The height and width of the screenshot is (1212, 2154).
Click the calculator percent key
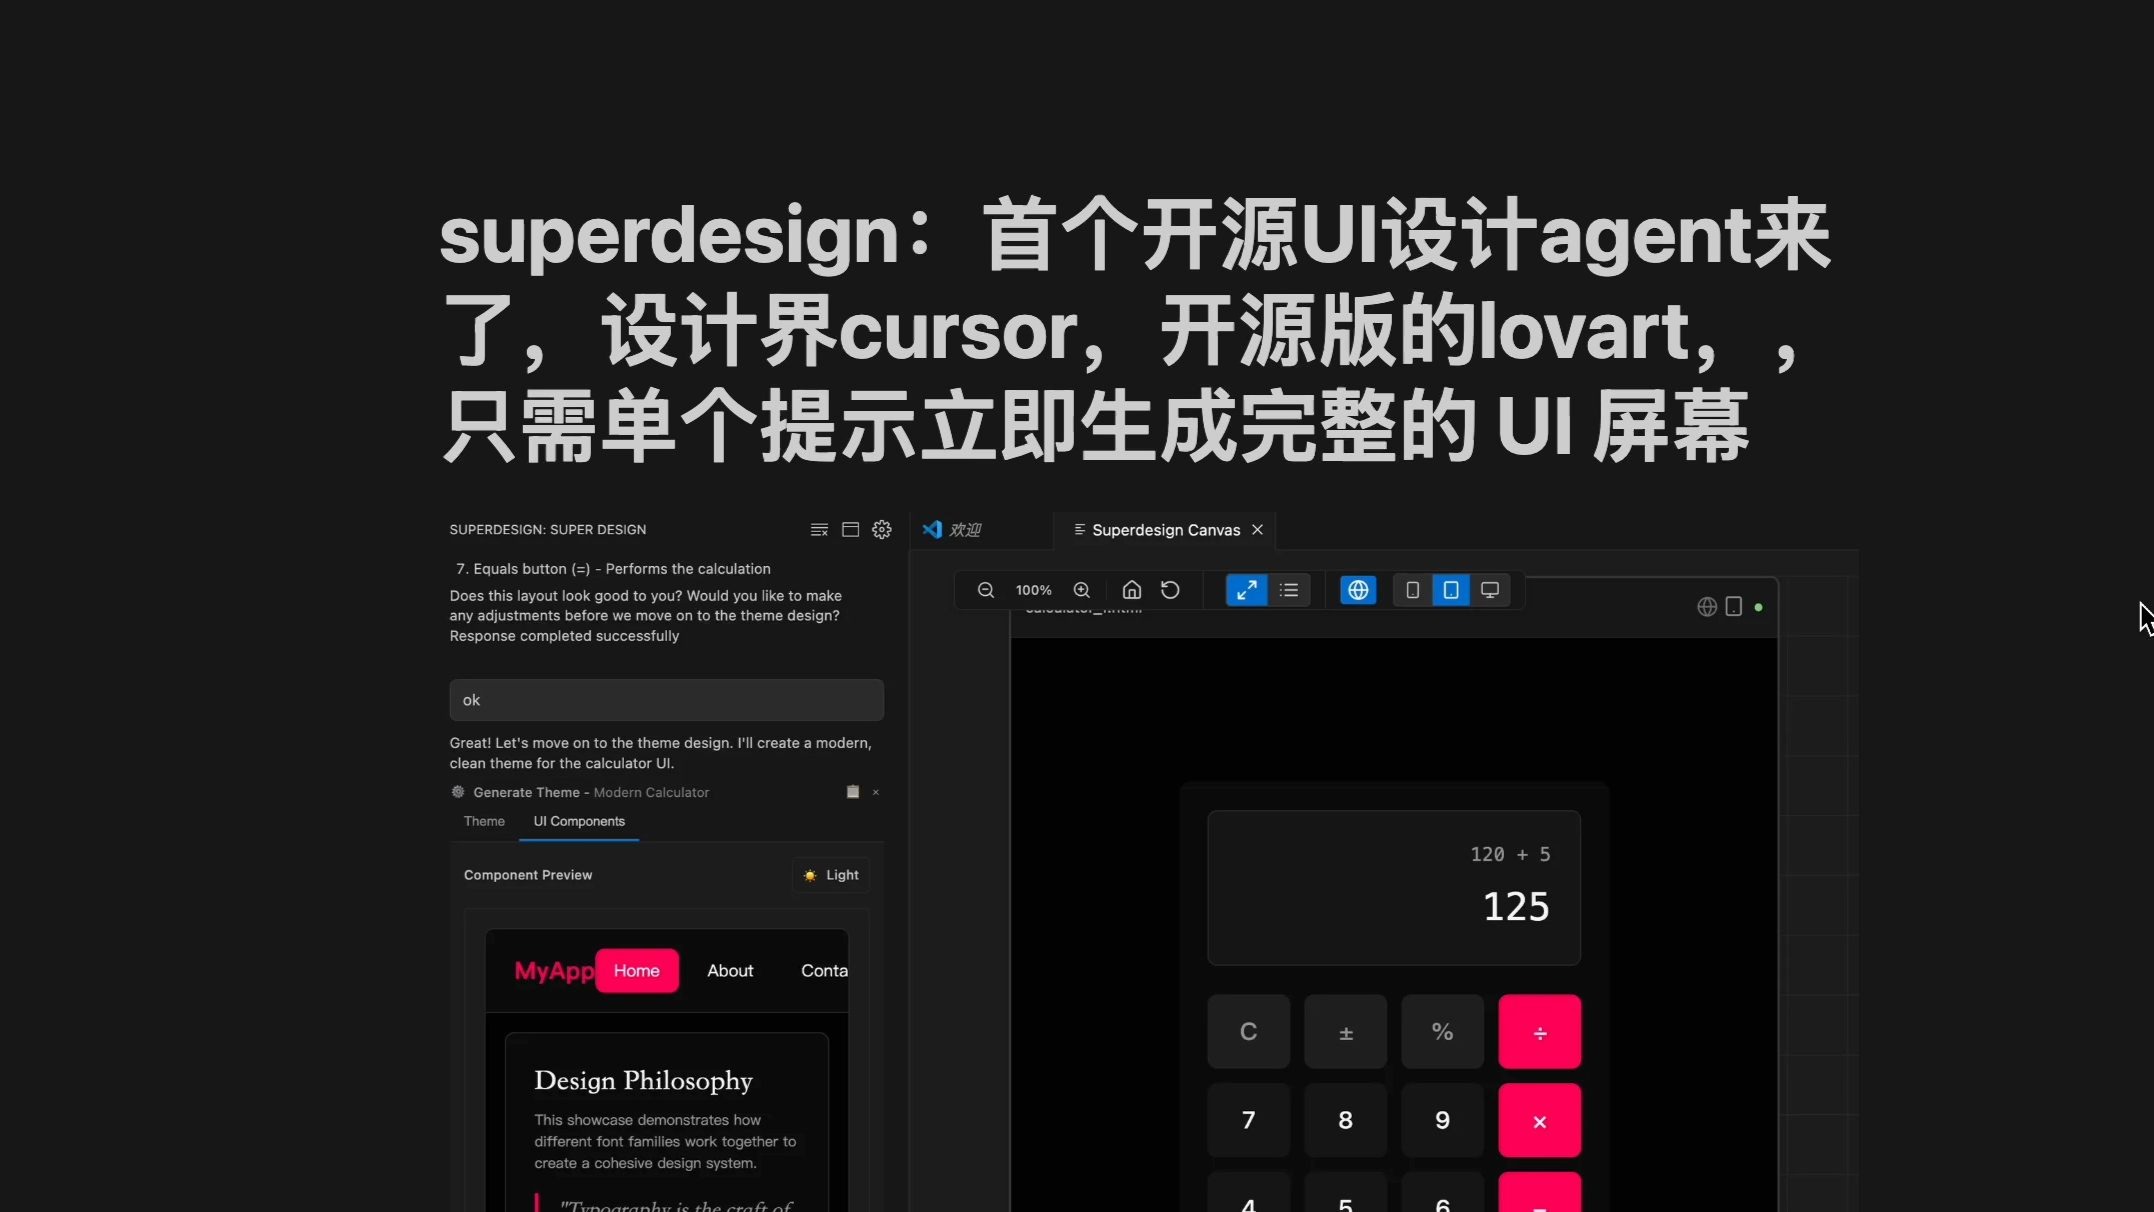1442,1031
